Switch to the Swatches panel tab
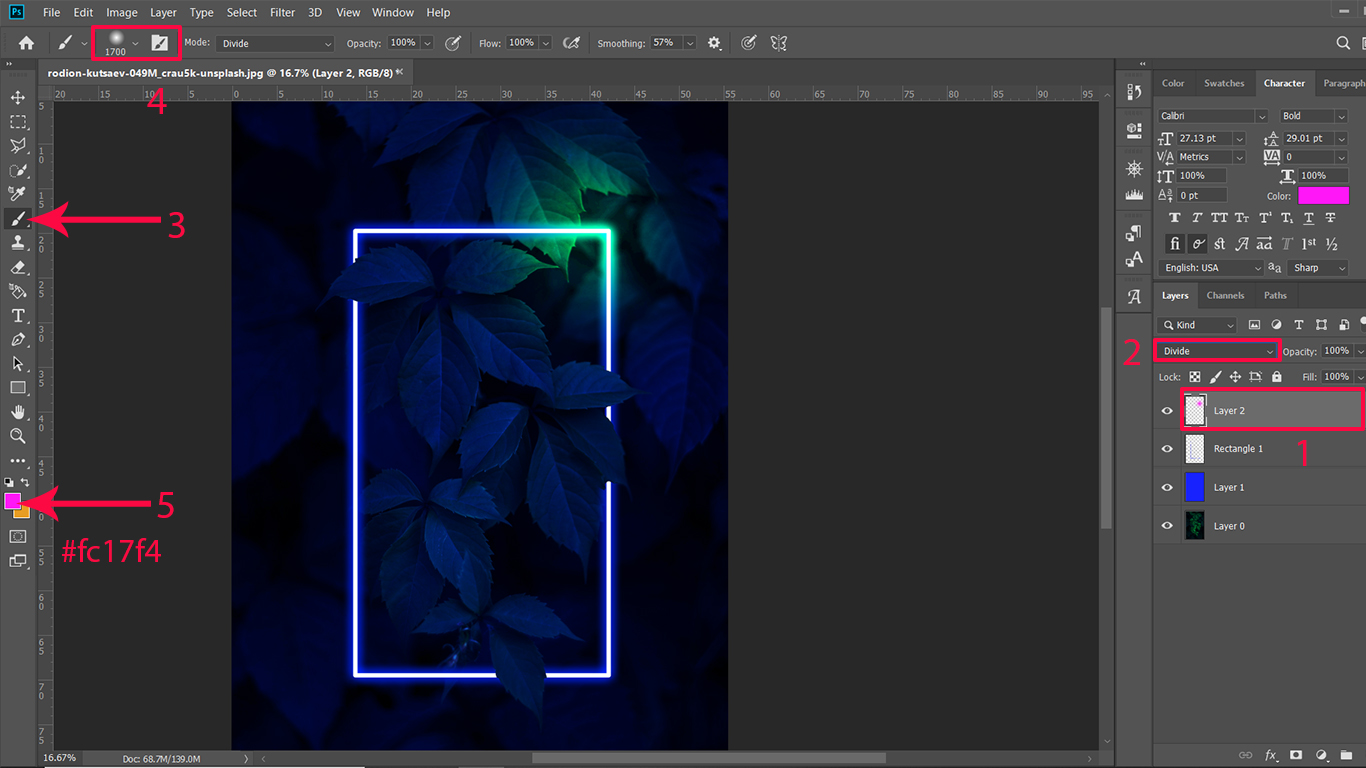Screen dimensions: 1366x768 point(1224,83)
